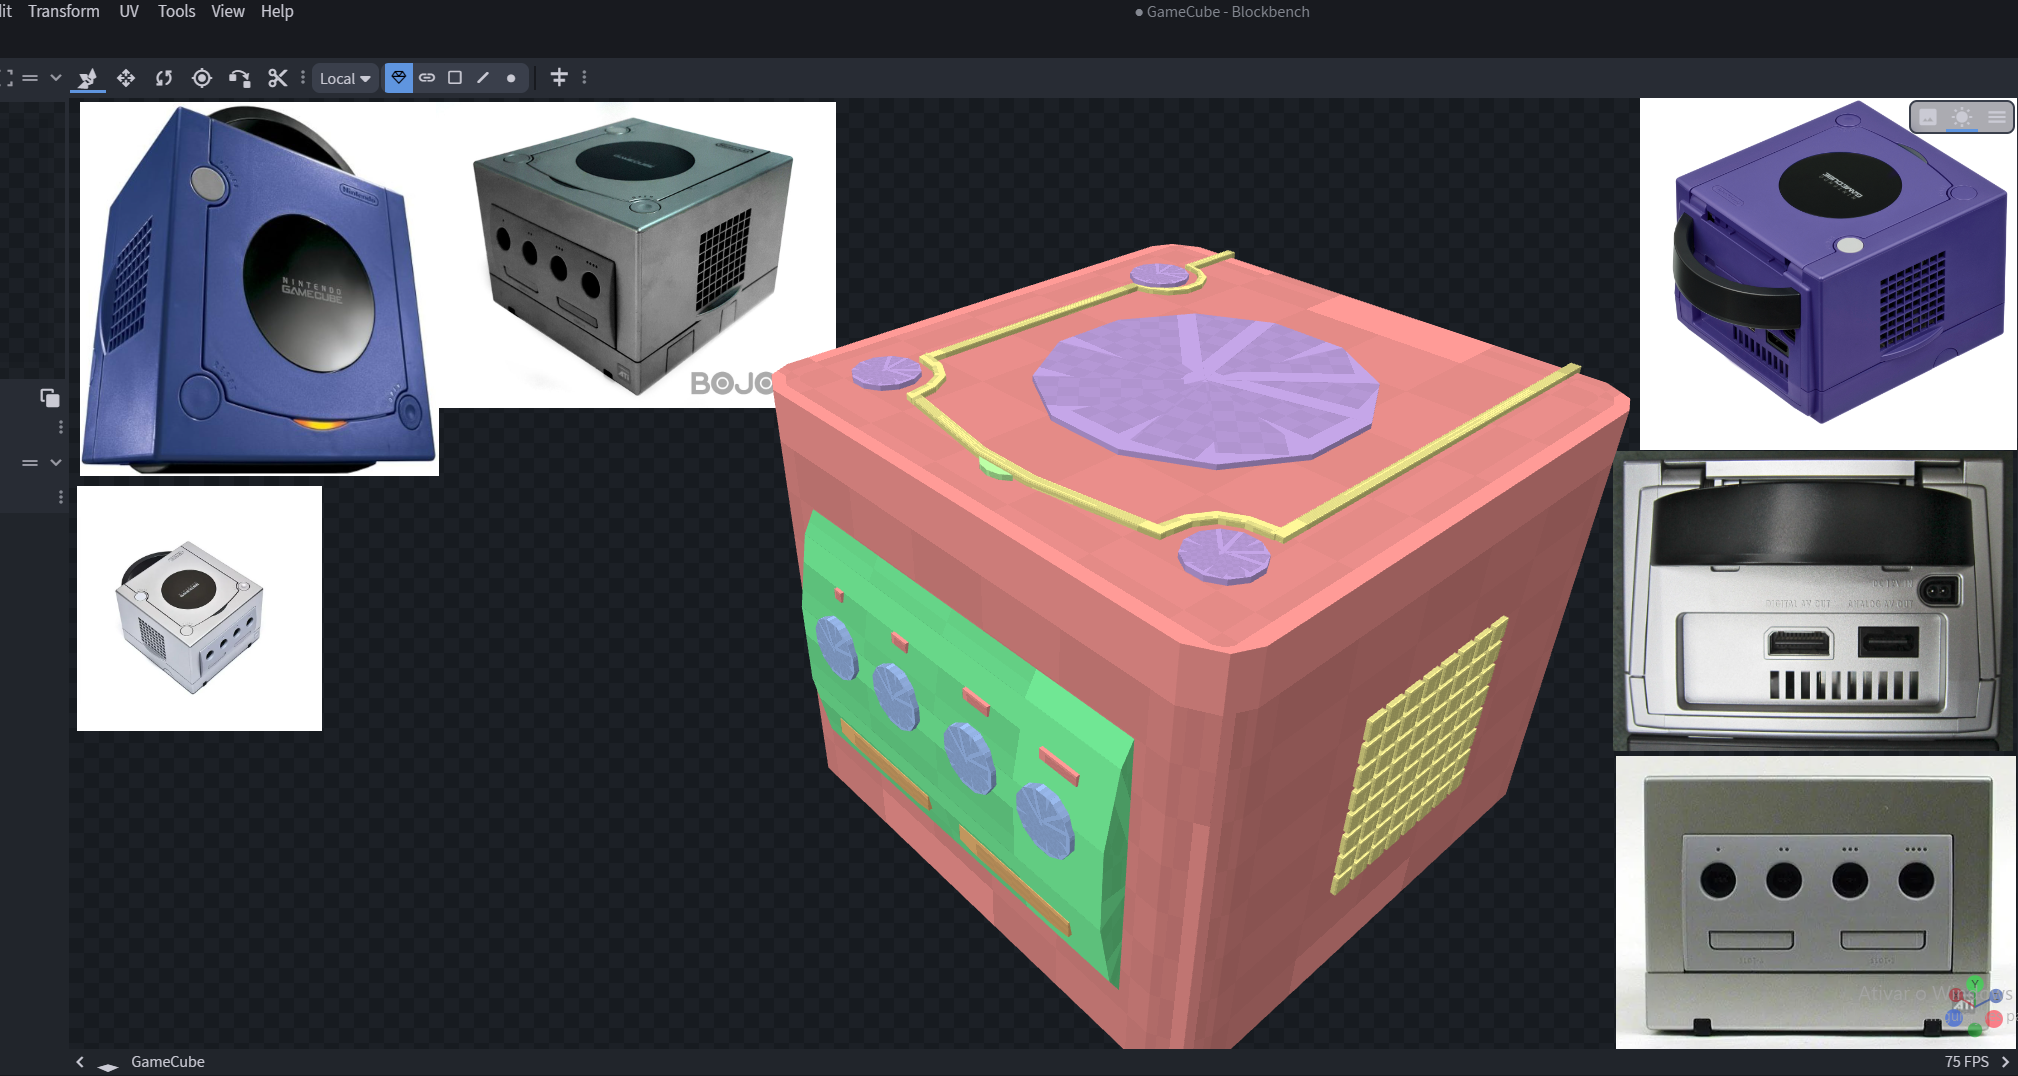The width and height of the screenshot is (2018, 1076).
Task: Select the Move tool
Action: pyautogui.click(x=88, y=78)
